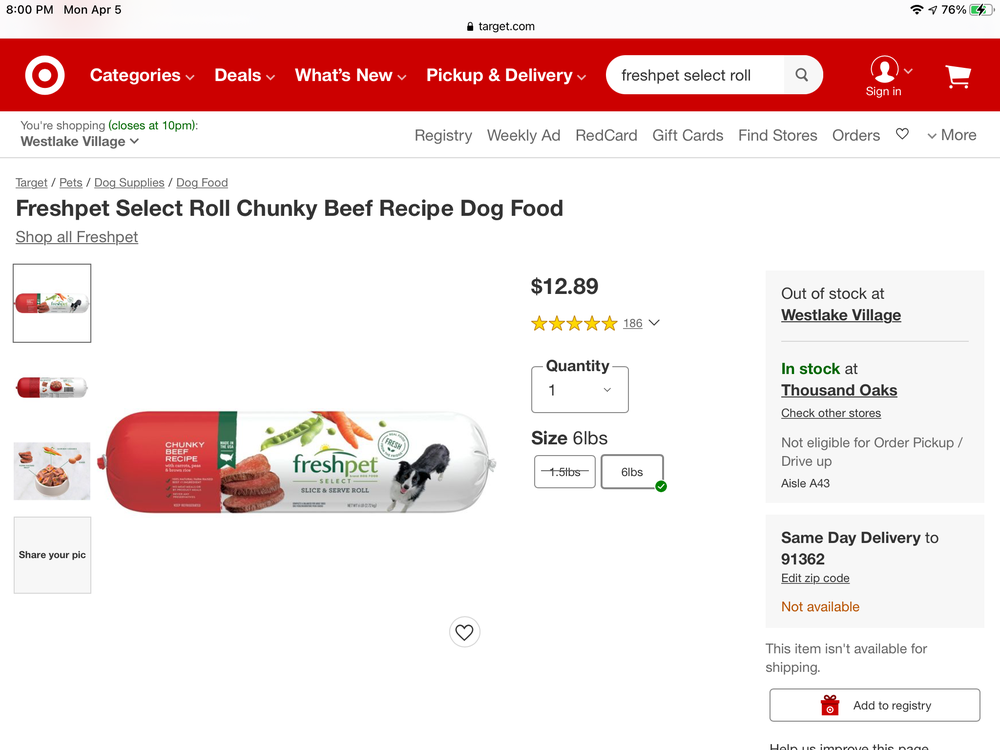Expand the ratings breakdown chevron
The height and width of the screenshot is (750, 1000).
[x=654, y=323]
